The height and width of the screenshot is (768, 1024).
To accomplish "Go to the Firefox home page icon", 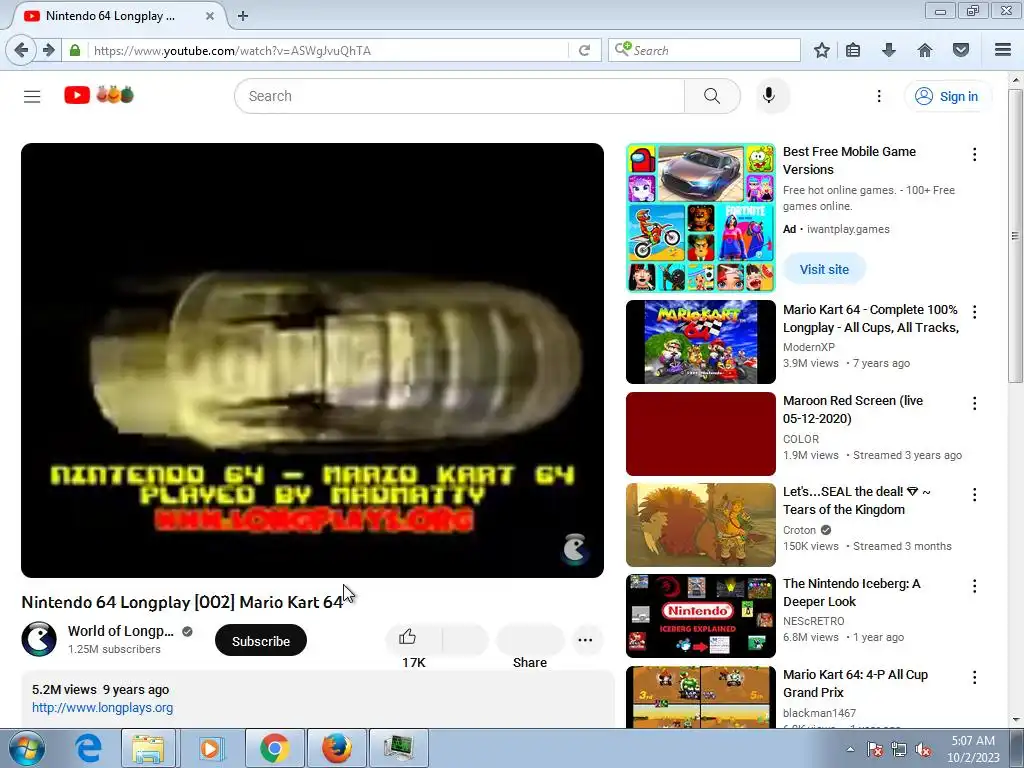I will (925, 50).
